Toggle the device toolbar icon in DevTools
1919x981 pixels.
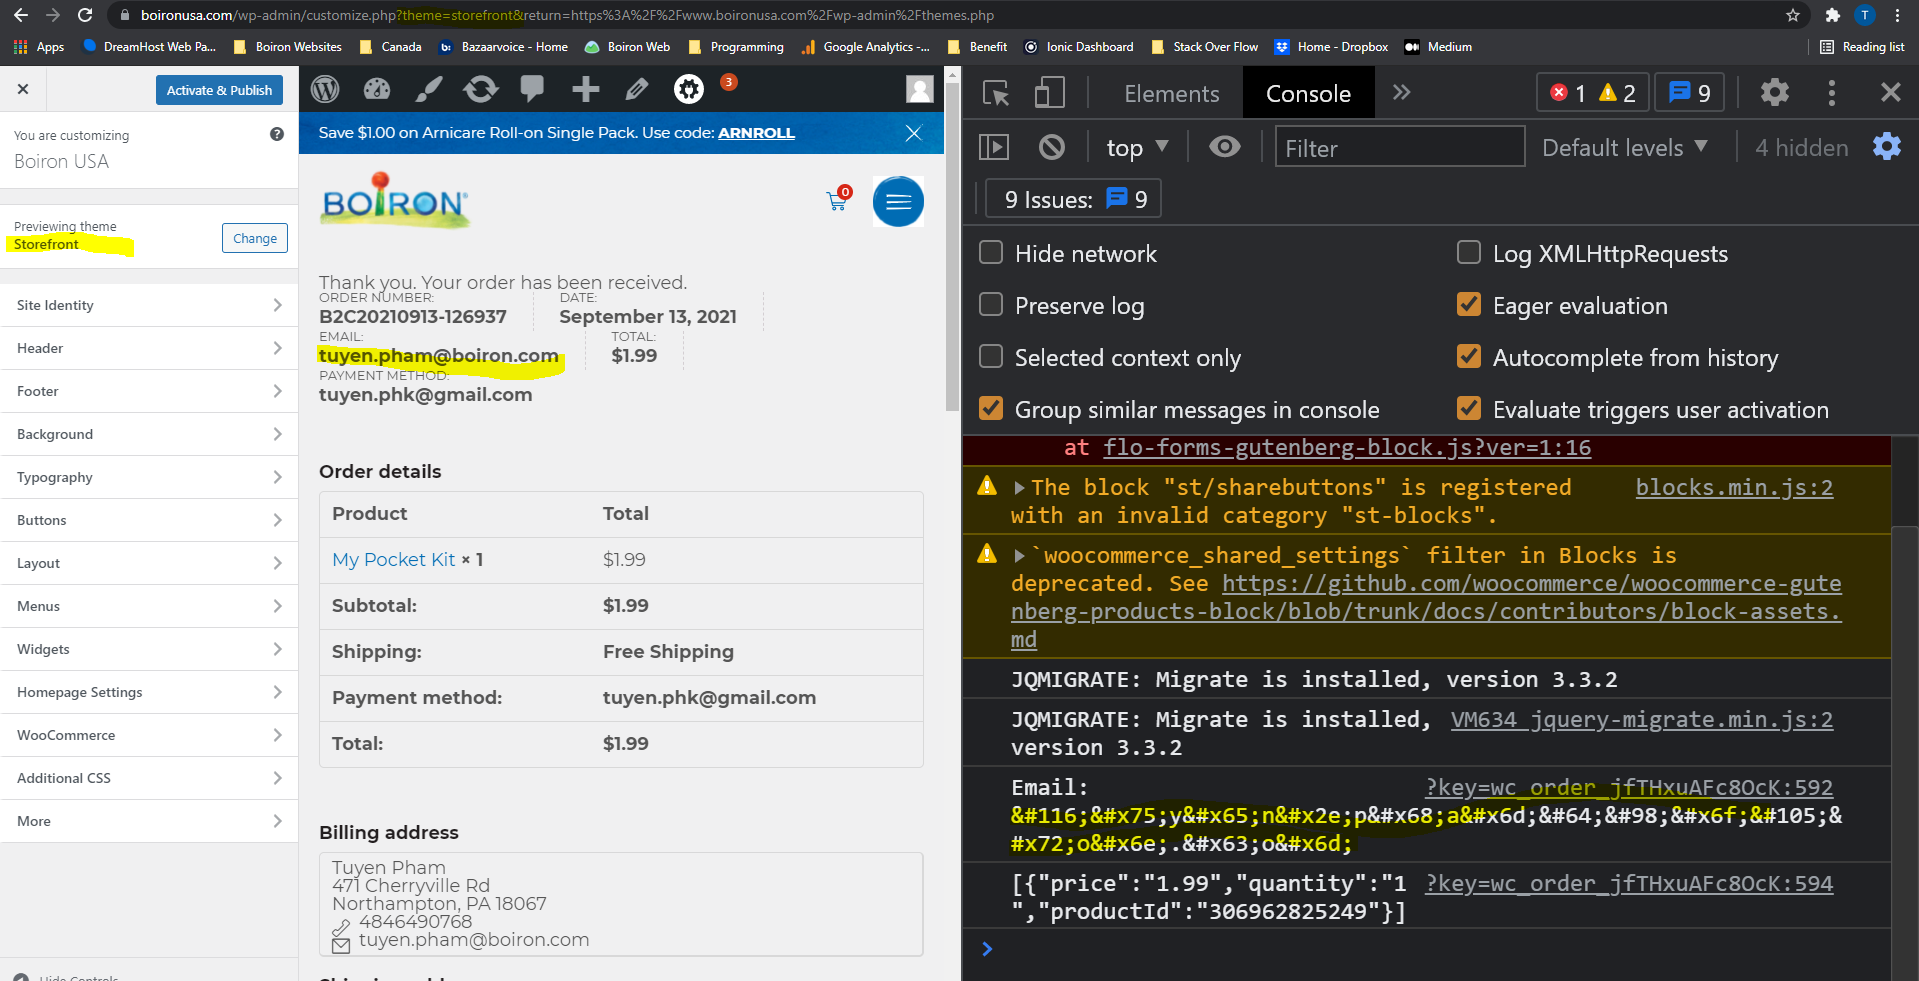(1049, 93)
